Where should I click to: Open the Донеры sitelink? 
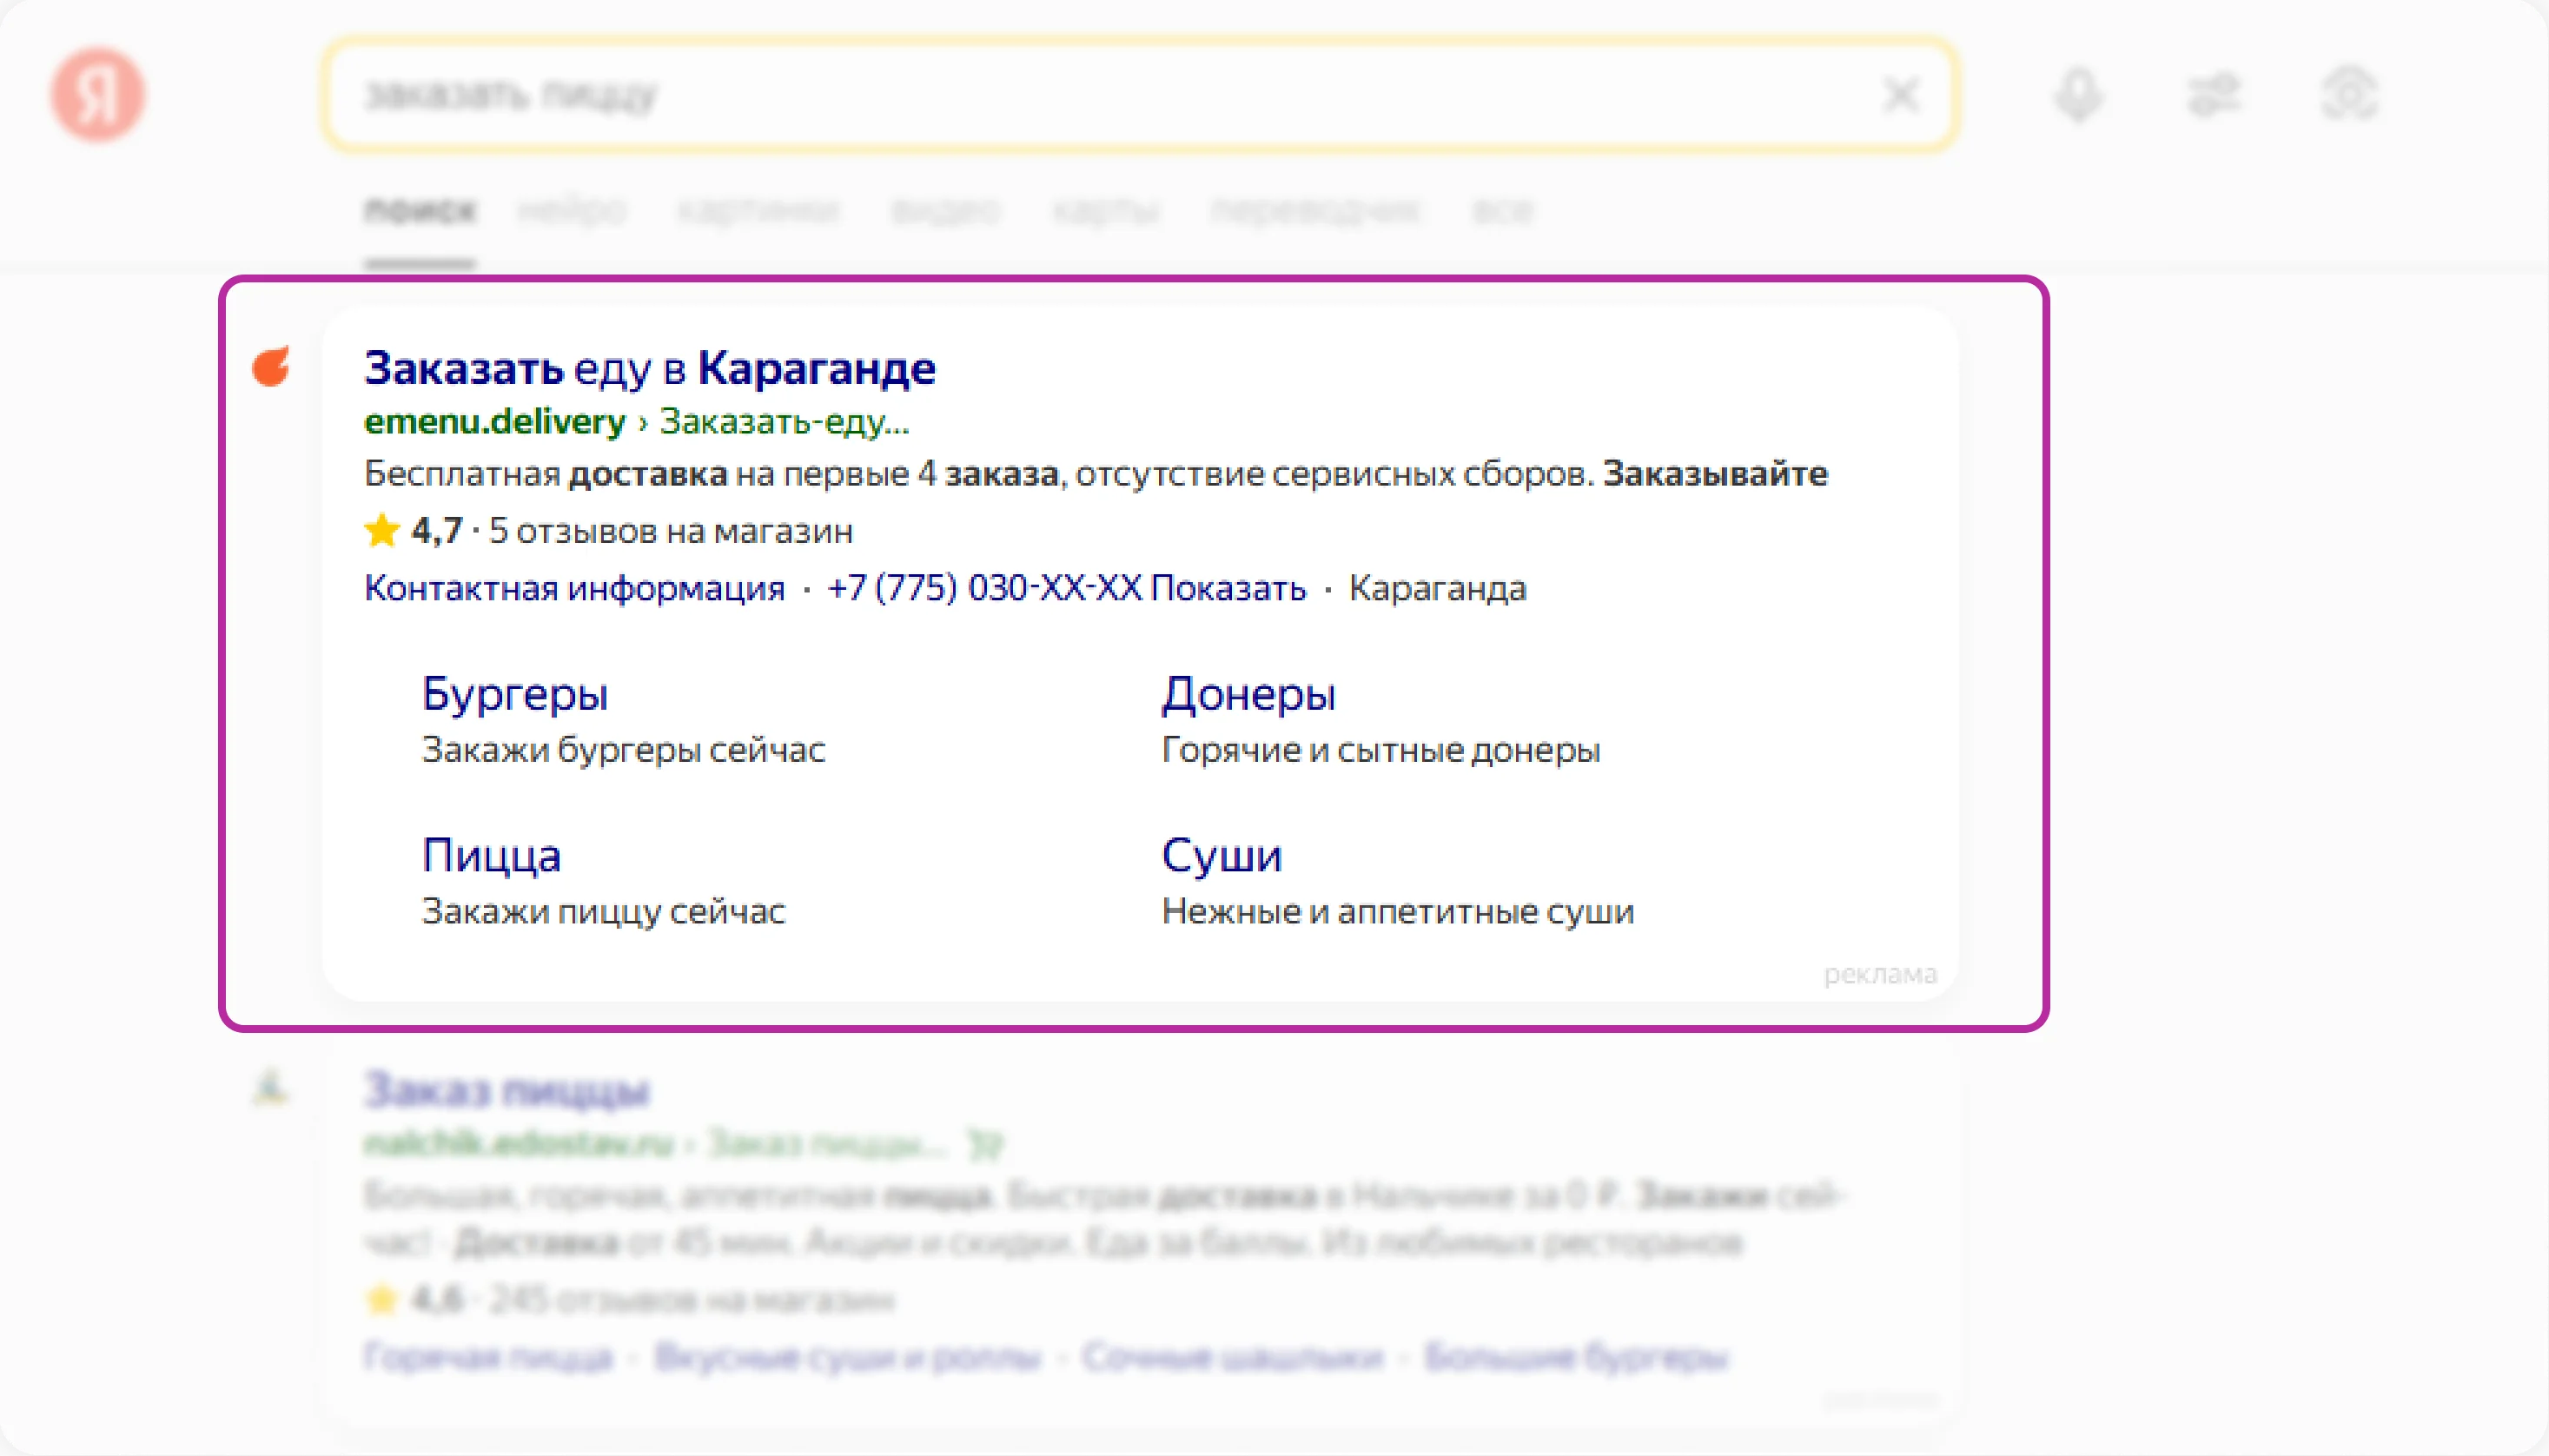pos(1248,693)
